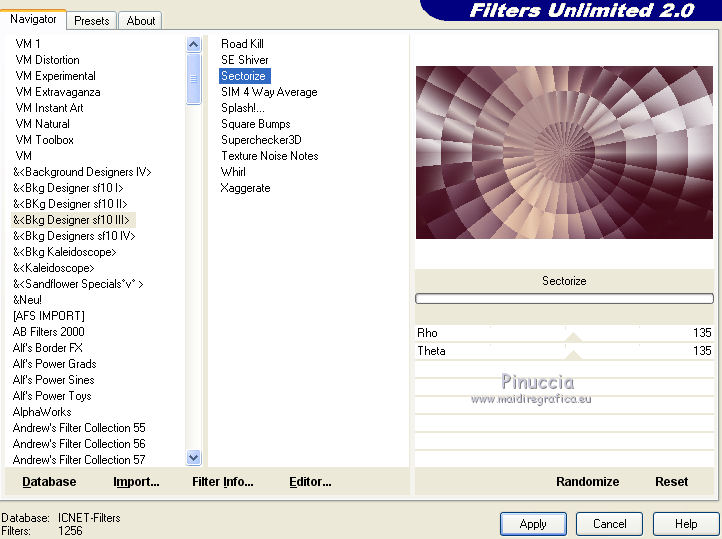Choose SIM 4 Way Average filter
This screenshot has height=539, width=722.
tap(269, 92)
